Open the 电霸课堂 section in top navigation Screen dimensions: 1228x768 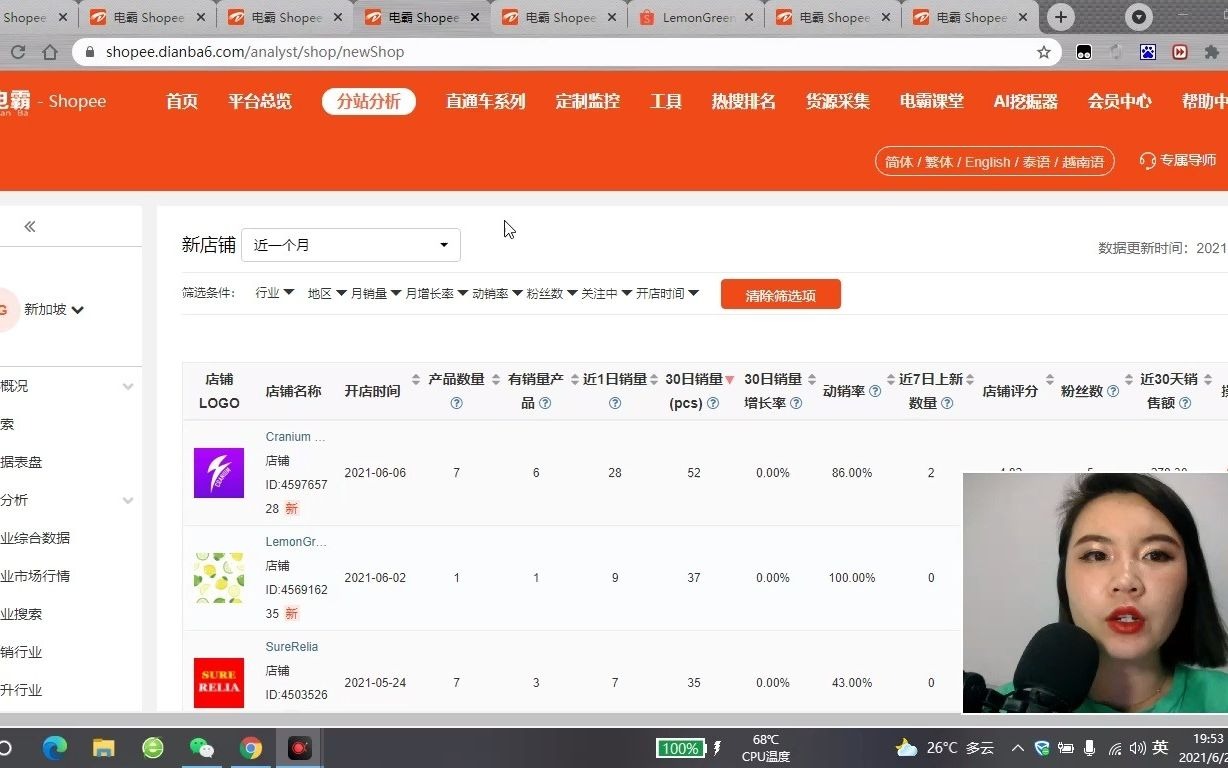(930, 101)
